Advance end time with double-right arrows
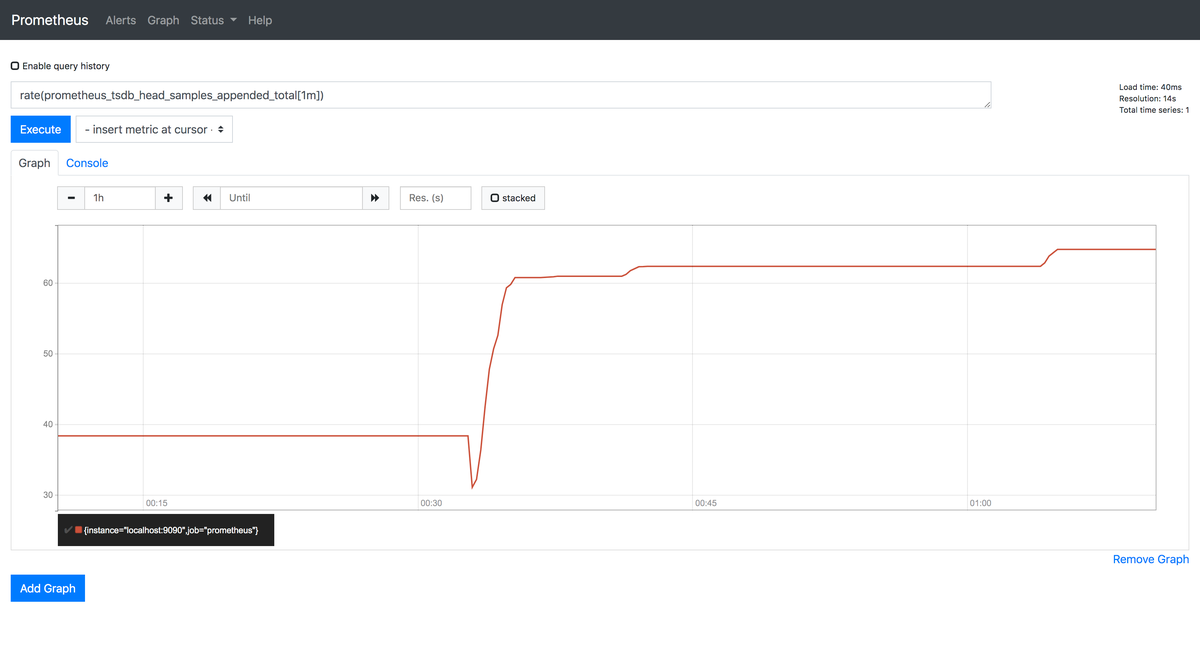This screenshot has width=1200, height=651. (x=375, y=198)
